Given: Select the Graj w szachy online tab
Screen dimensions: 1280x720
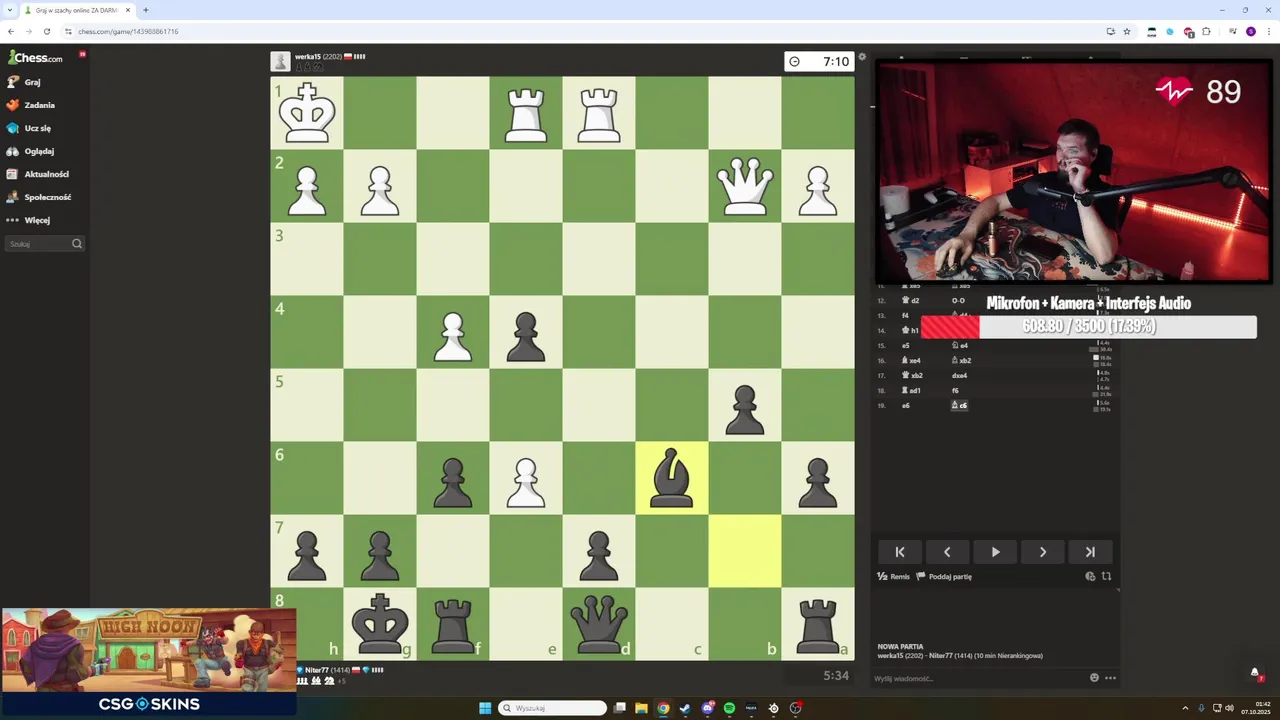Looking at the screenshot, I should coord(78,10).
